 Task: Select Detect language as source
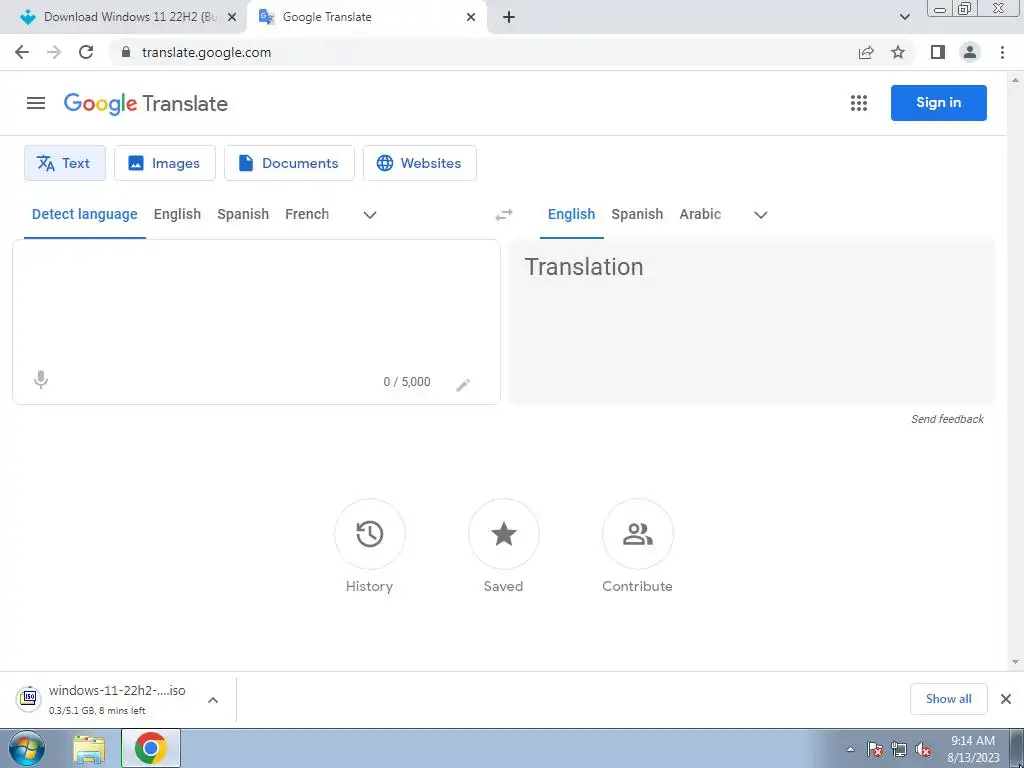pos(85,214)
